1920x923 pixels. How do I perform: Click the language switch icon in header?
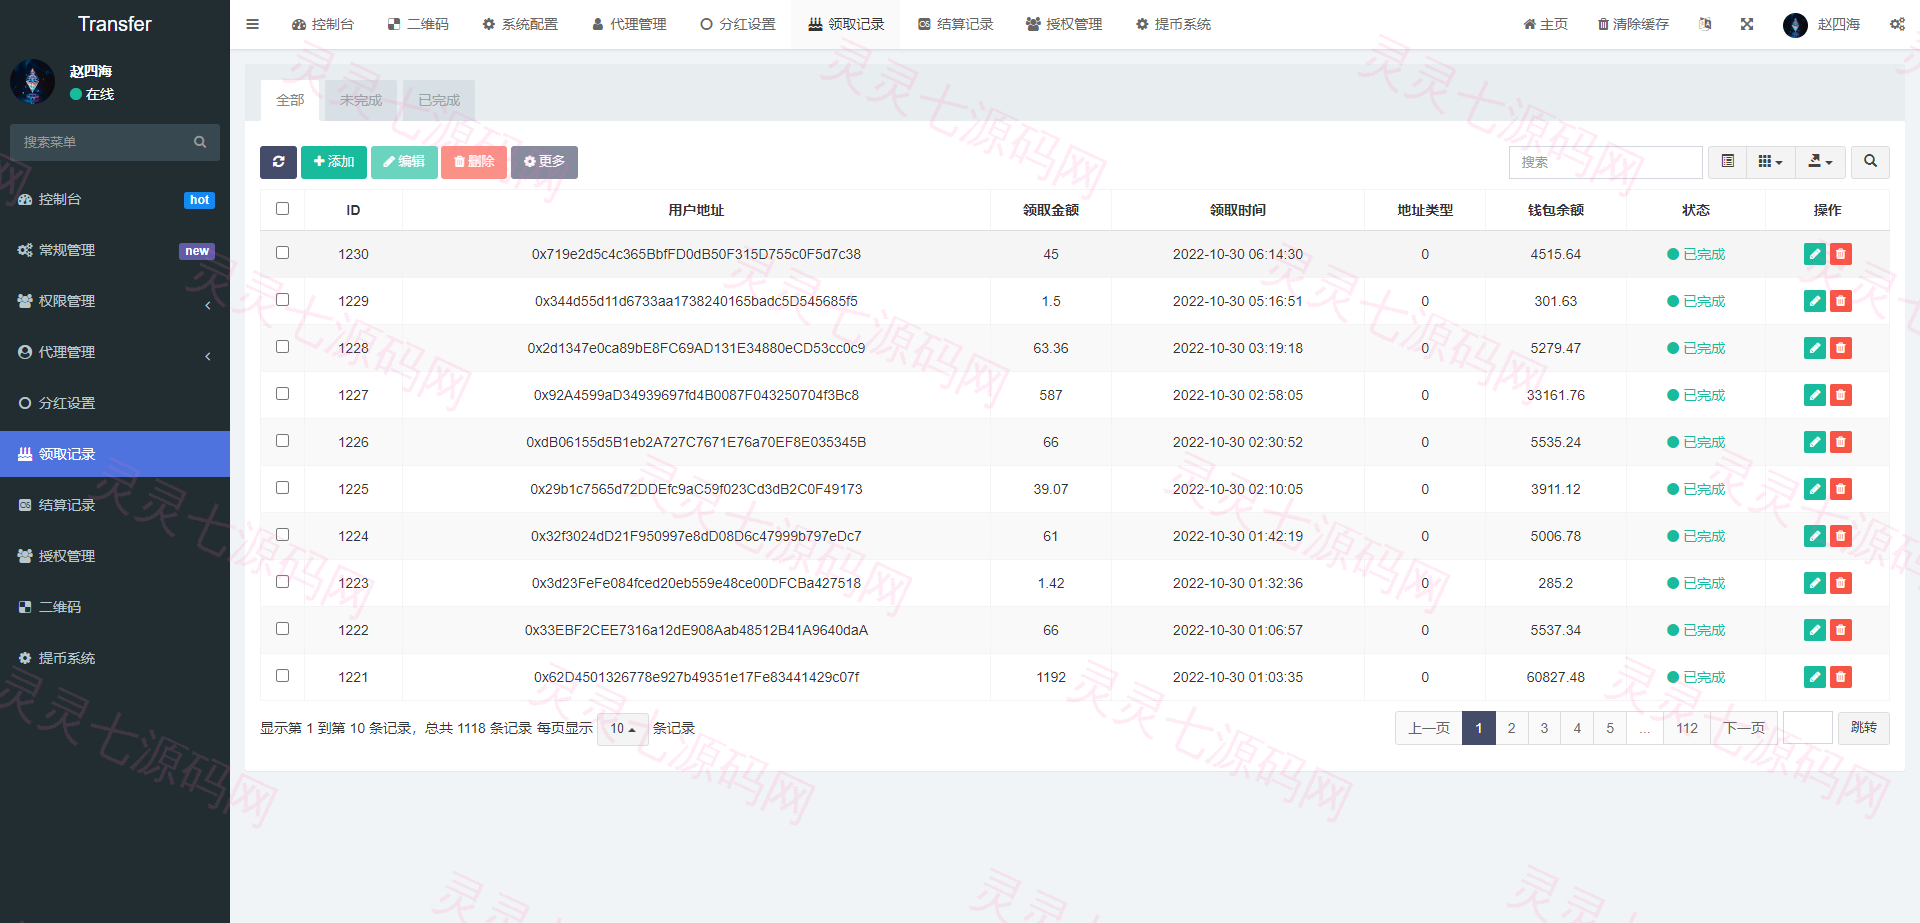(1705, 24)
